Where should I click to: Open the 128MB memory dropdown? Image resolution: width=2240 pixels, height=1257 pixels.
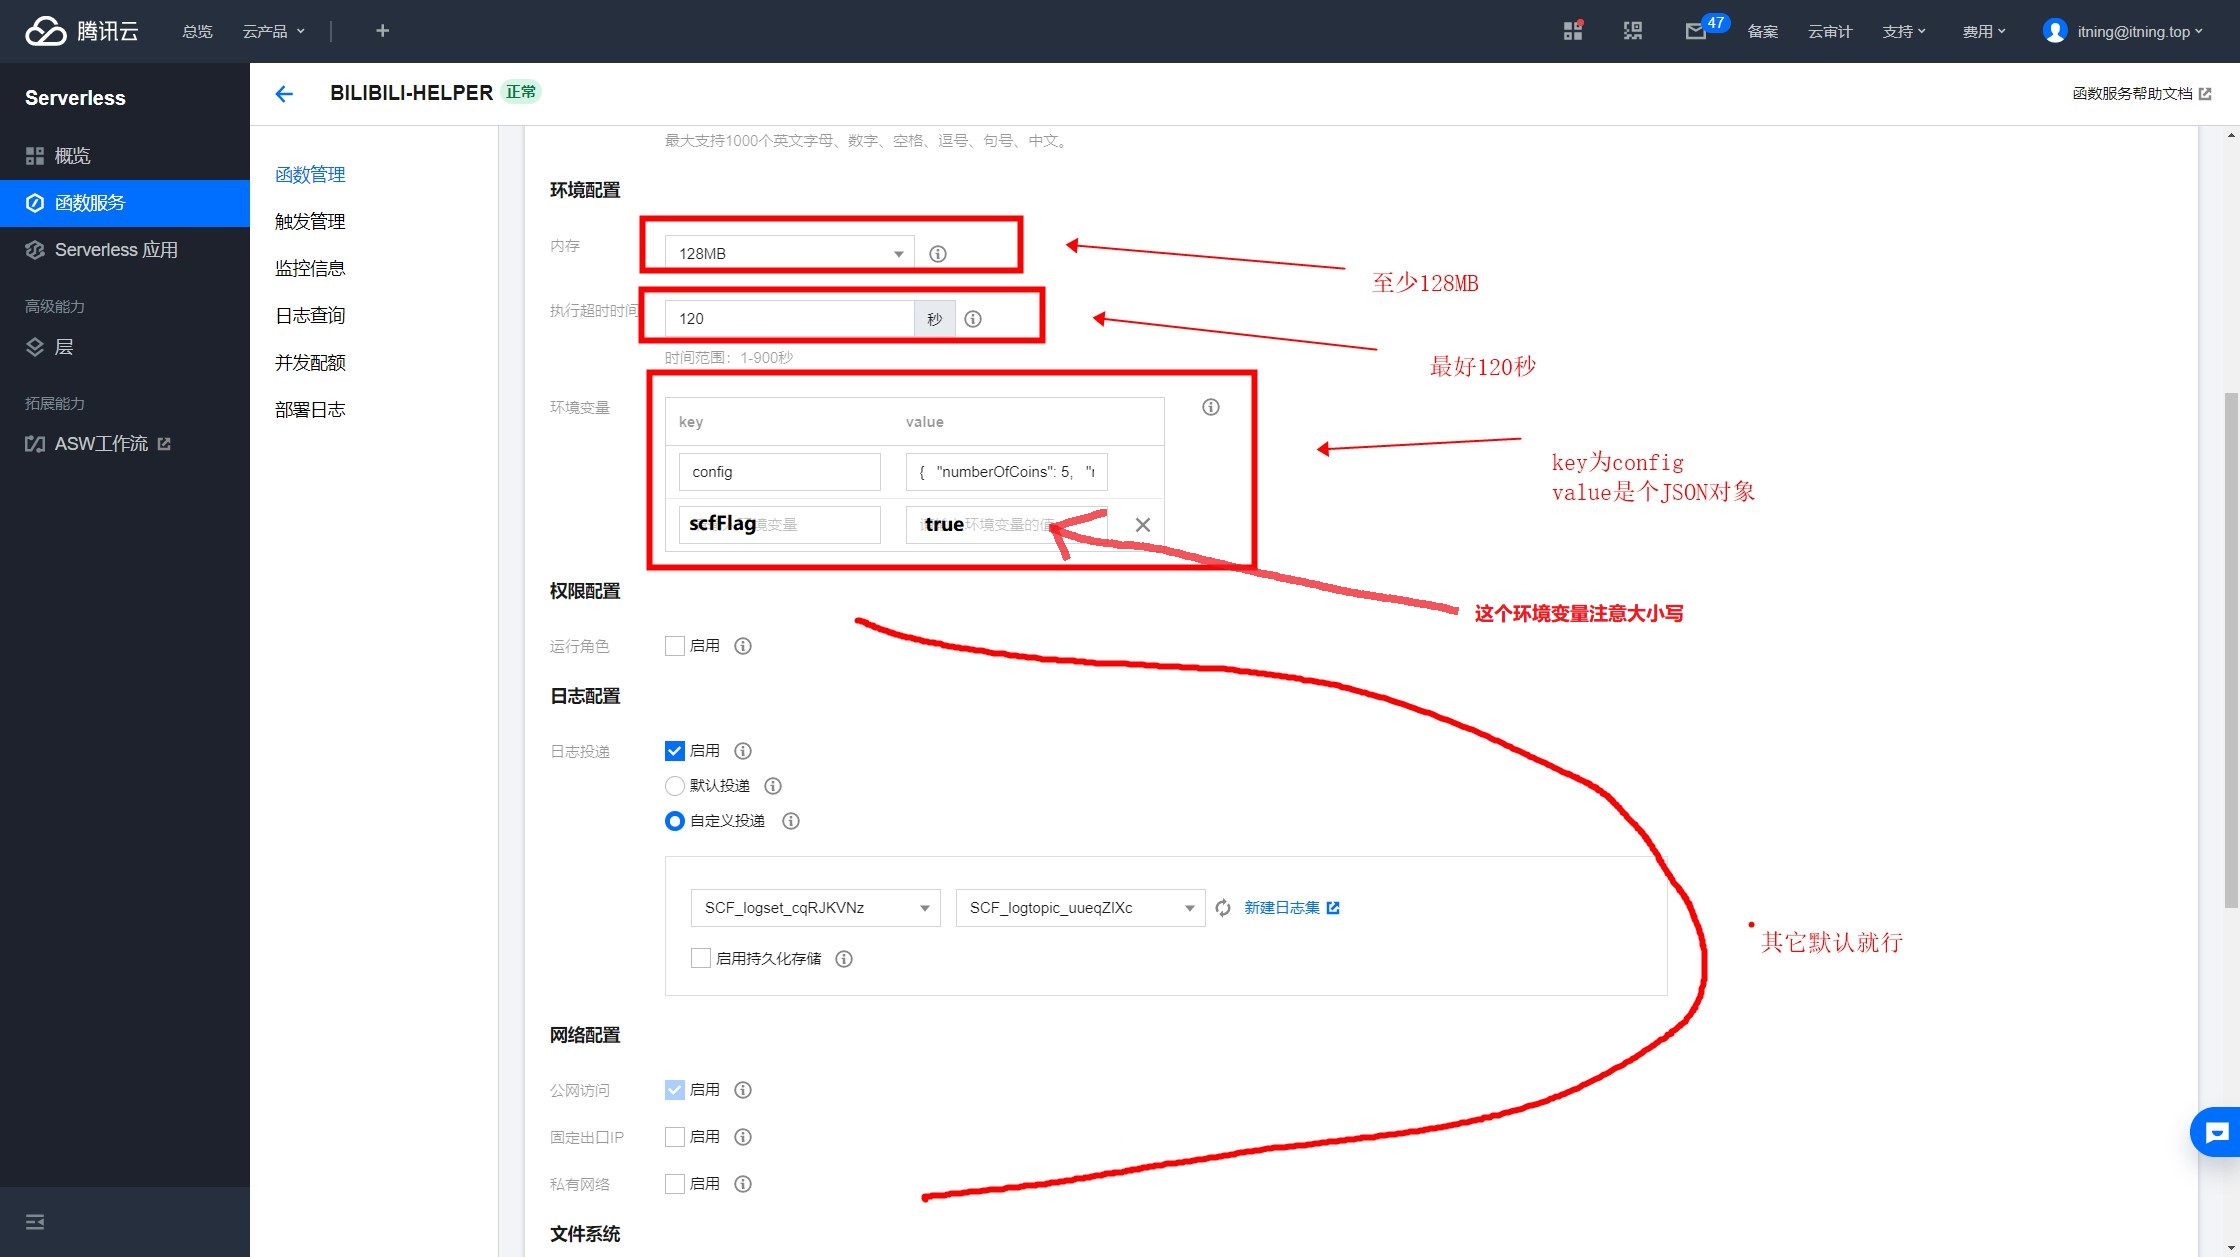788,254
